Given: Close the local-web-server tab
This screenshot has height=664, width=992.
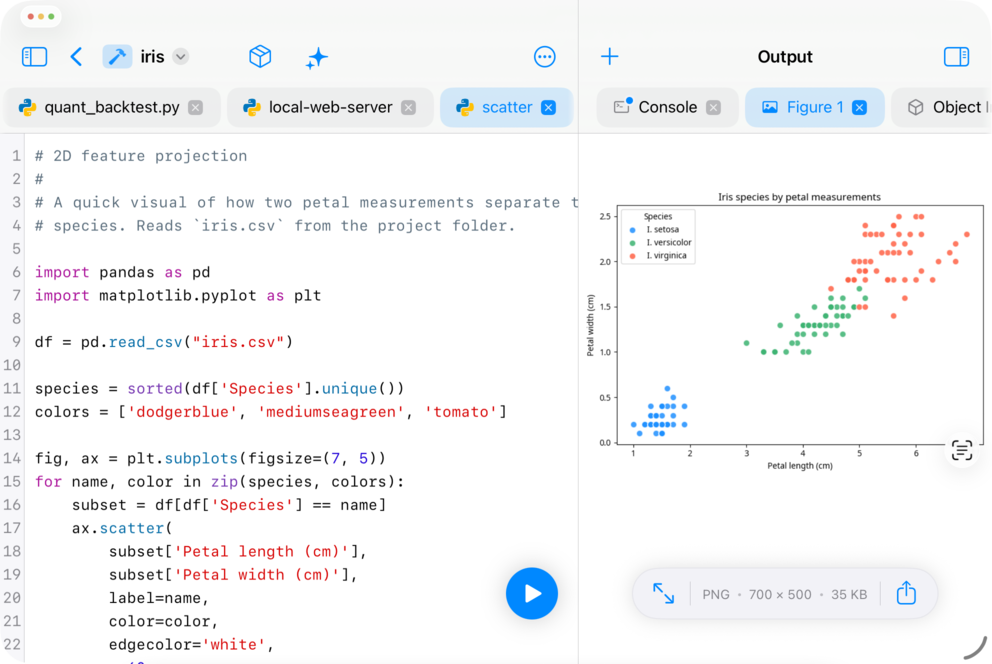Looking at the screenshot, I should (409, 108).
